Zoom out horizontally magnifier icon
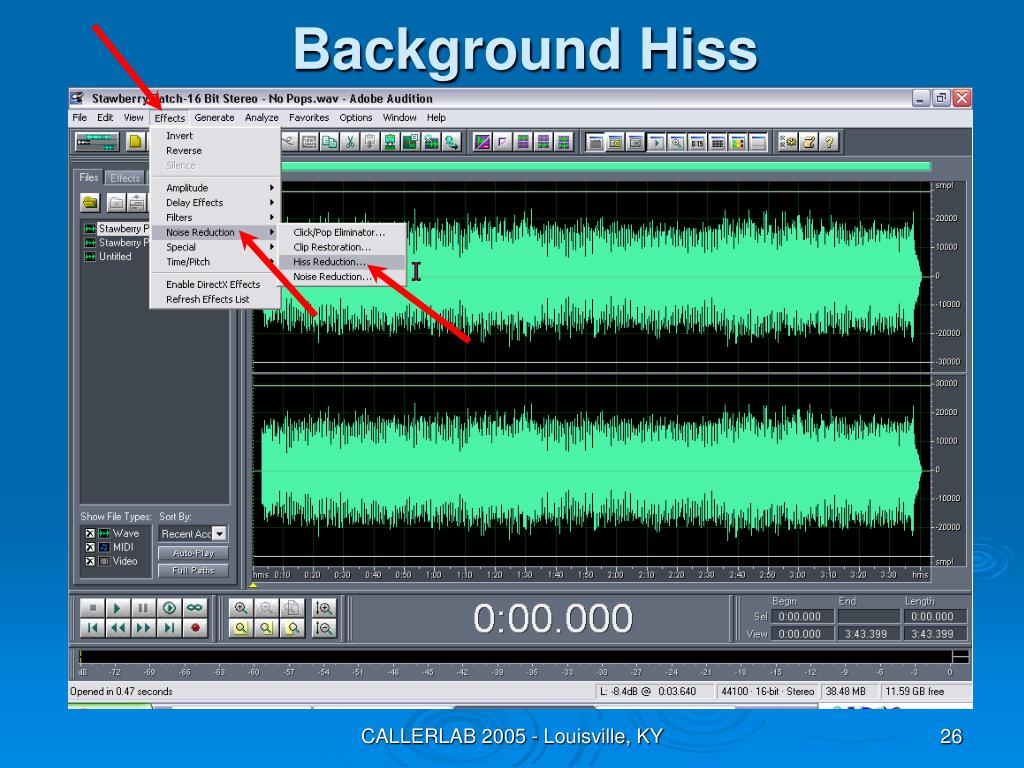Screen dimensions: 1024x768 [266, 608]
